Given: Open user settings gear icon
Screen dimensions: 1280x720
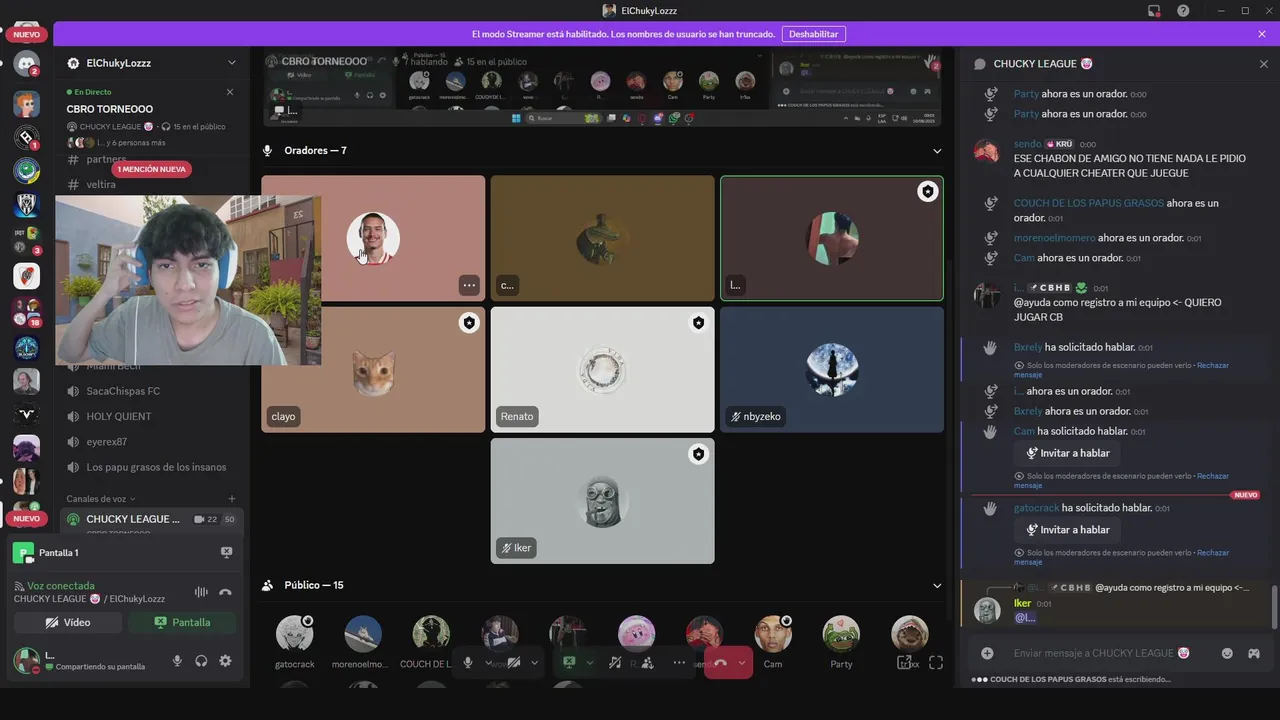Looking at the screenshot, I should pos(225,660).
